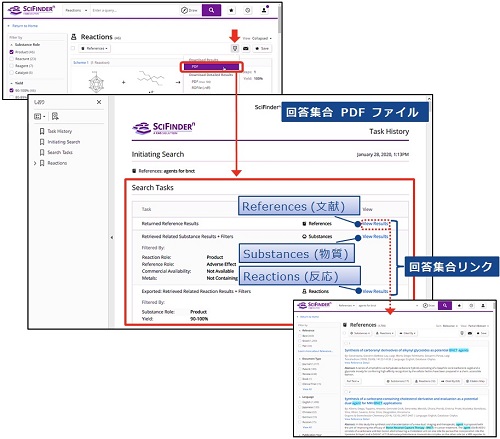This screenshot has width=500, height=439.
Task: Uncheck the 90-100% yield filter
Action: tap(12, 90)
